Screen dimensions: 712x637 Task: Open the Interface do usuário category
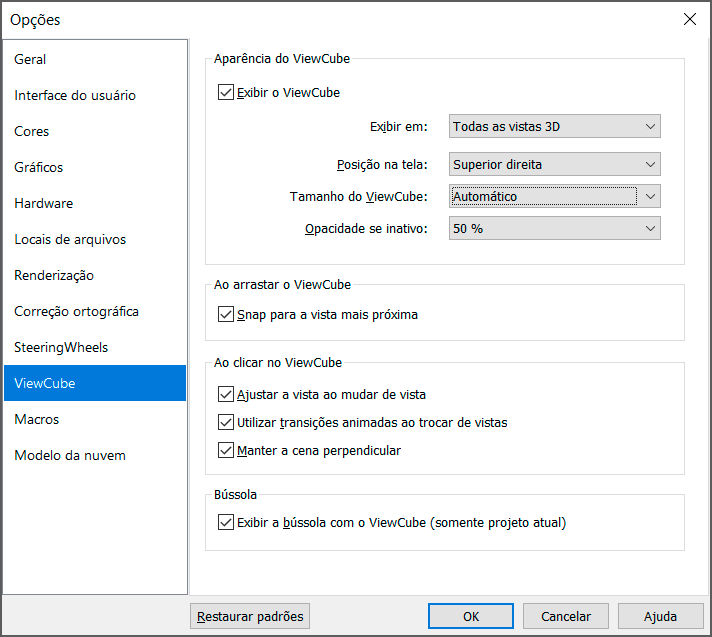pyautogui.click(x=75, y=96)
